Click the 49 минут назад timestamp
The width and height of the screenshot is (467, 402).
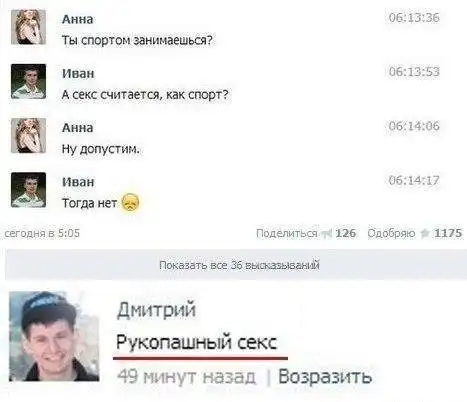187,377
